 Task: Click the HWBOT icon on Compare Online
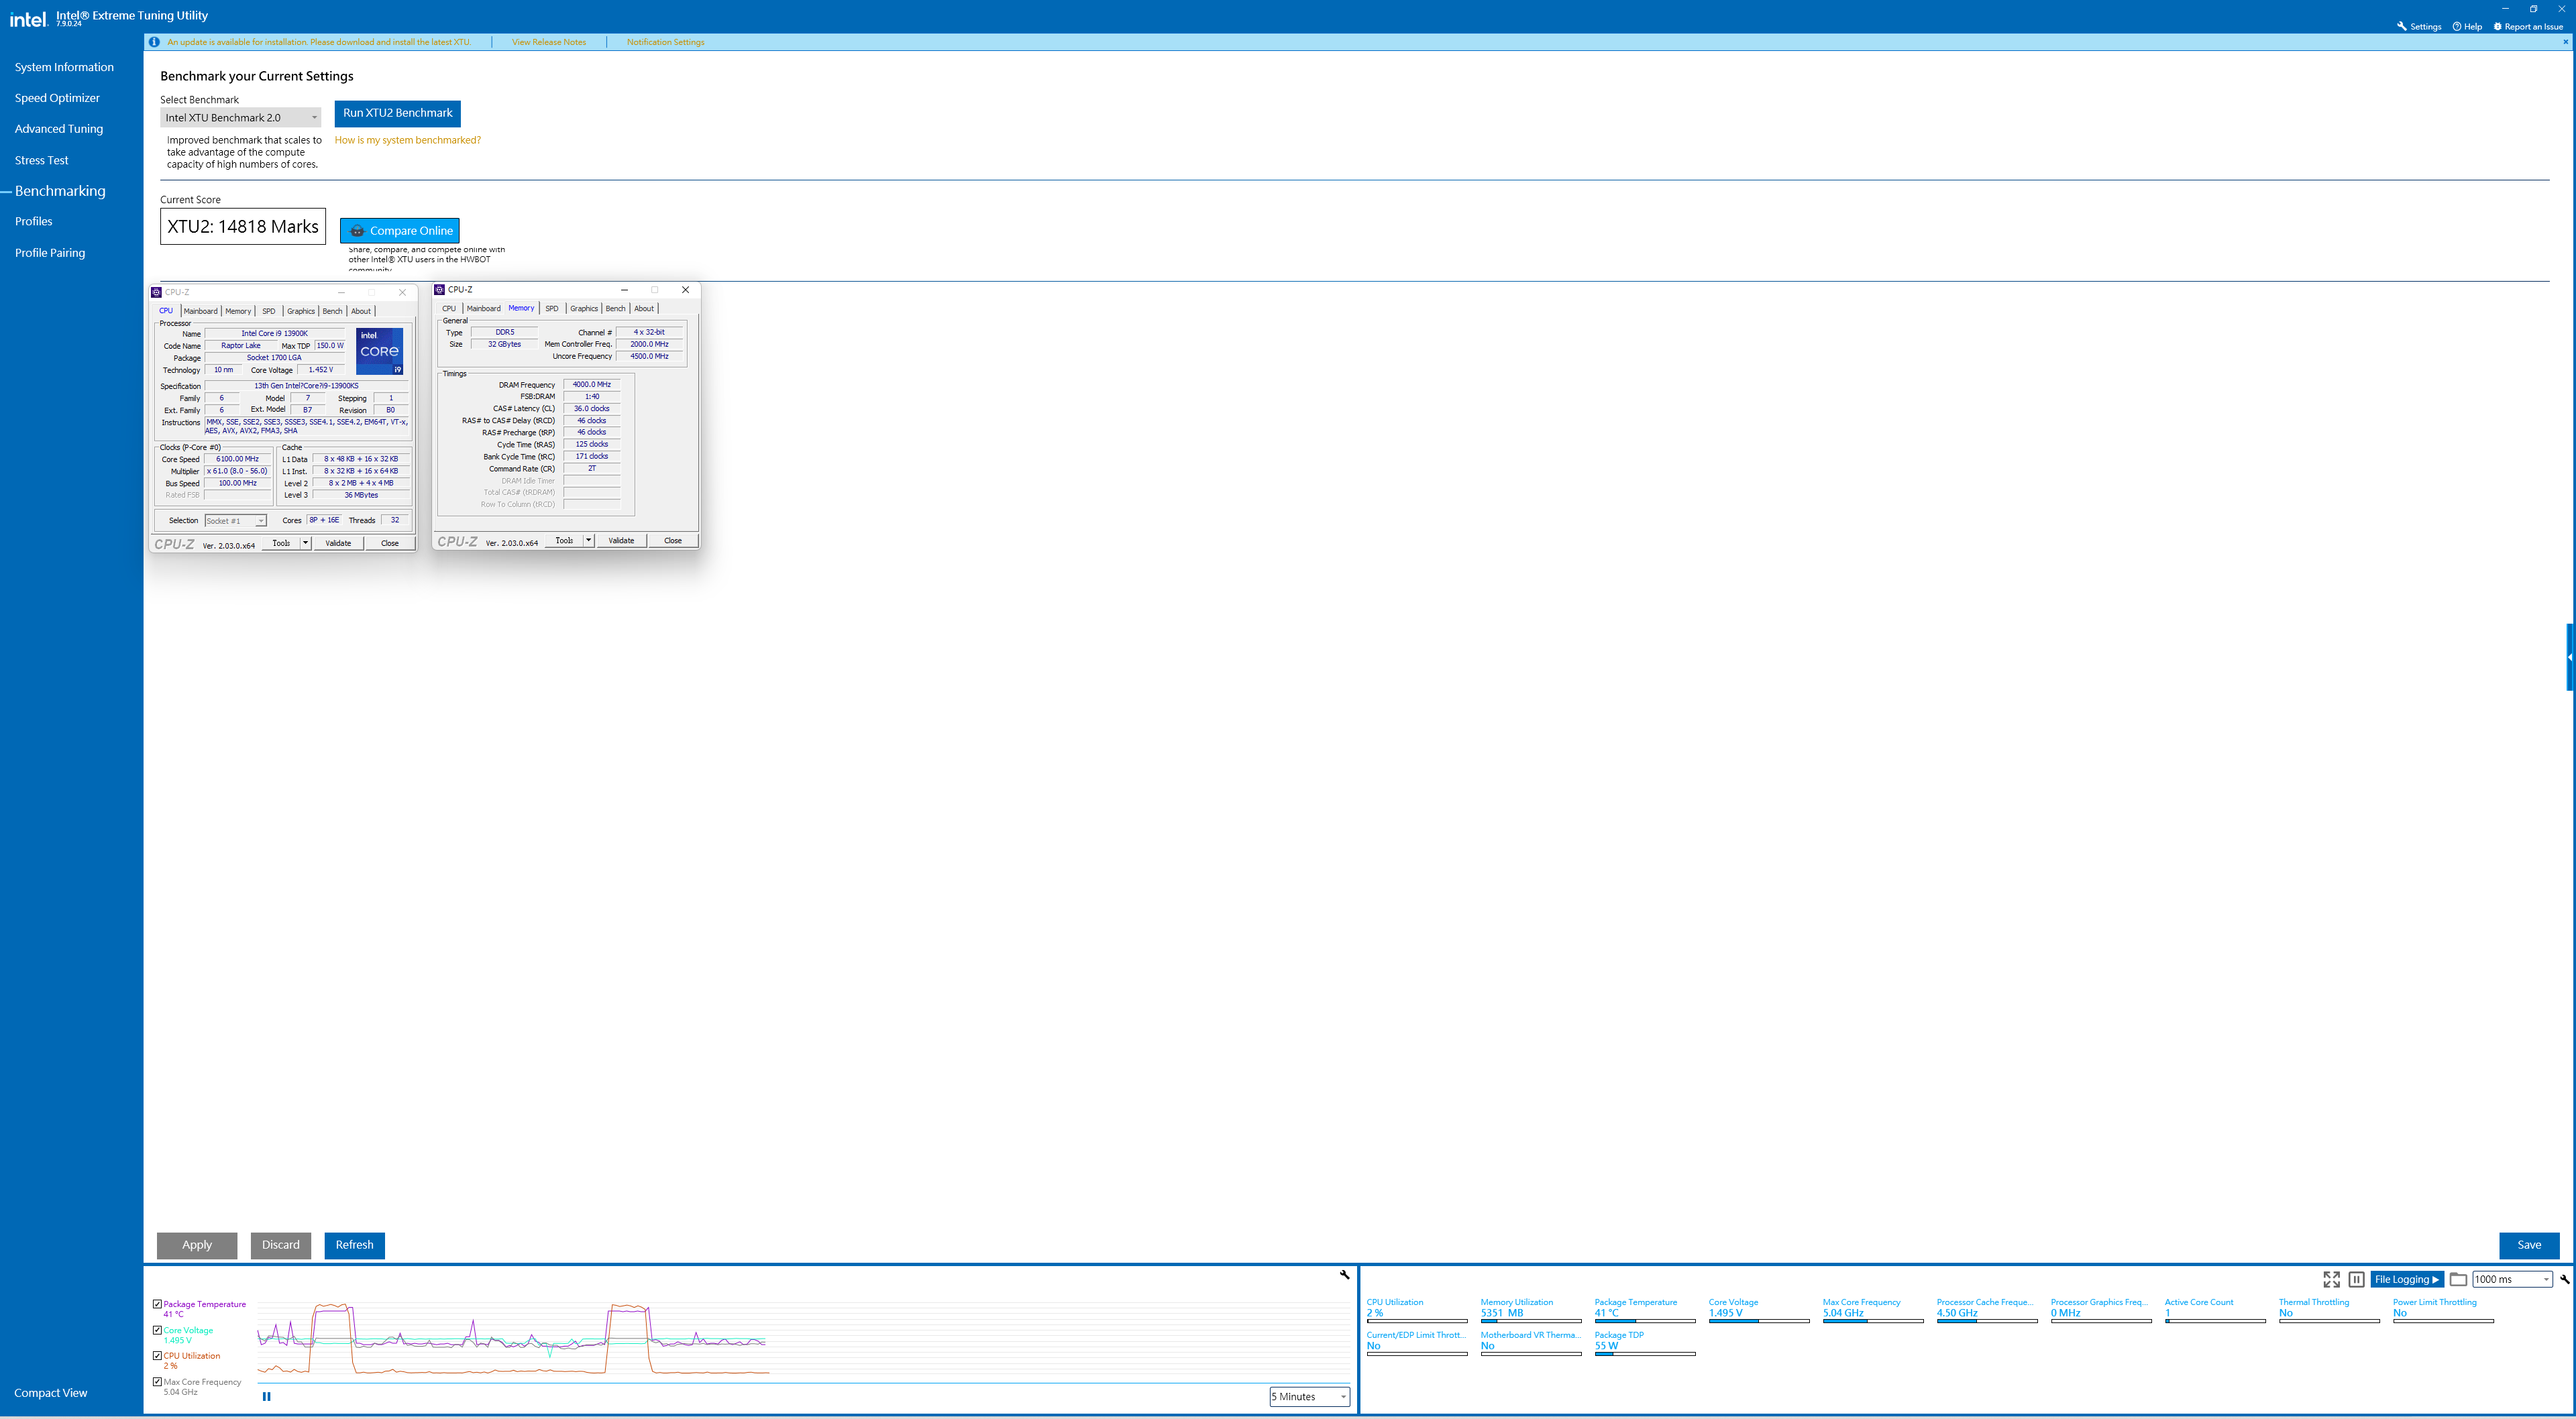(x=357, y=231)
